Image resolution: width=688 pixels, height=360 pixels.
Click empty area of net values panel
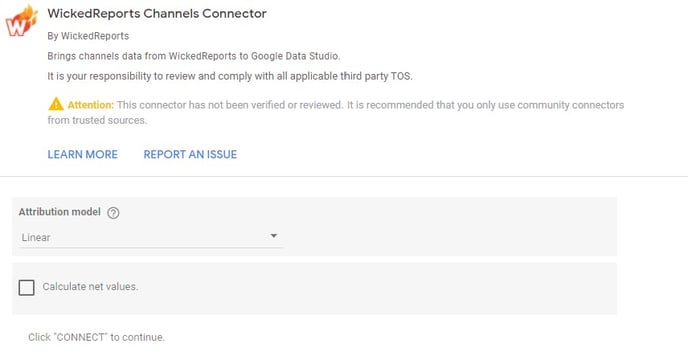pyautogui.click(x=377, y=288)
